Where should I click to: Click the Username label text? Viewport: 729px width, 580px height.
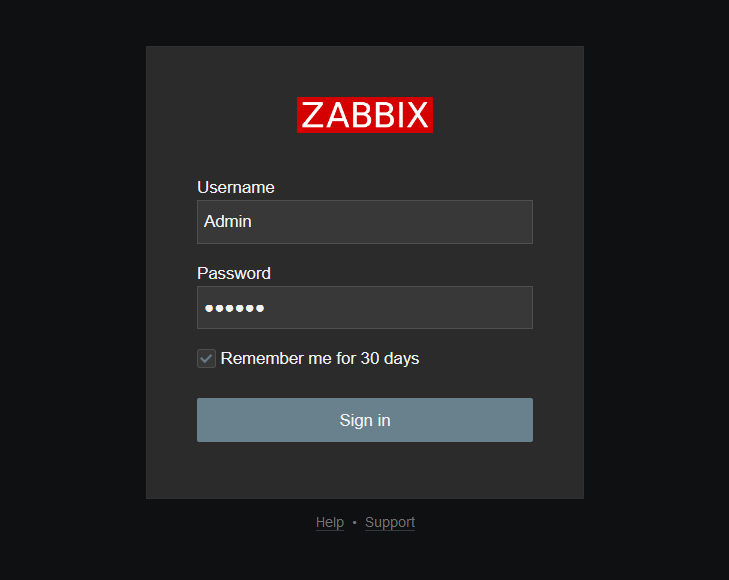click(x=235, y=187)
